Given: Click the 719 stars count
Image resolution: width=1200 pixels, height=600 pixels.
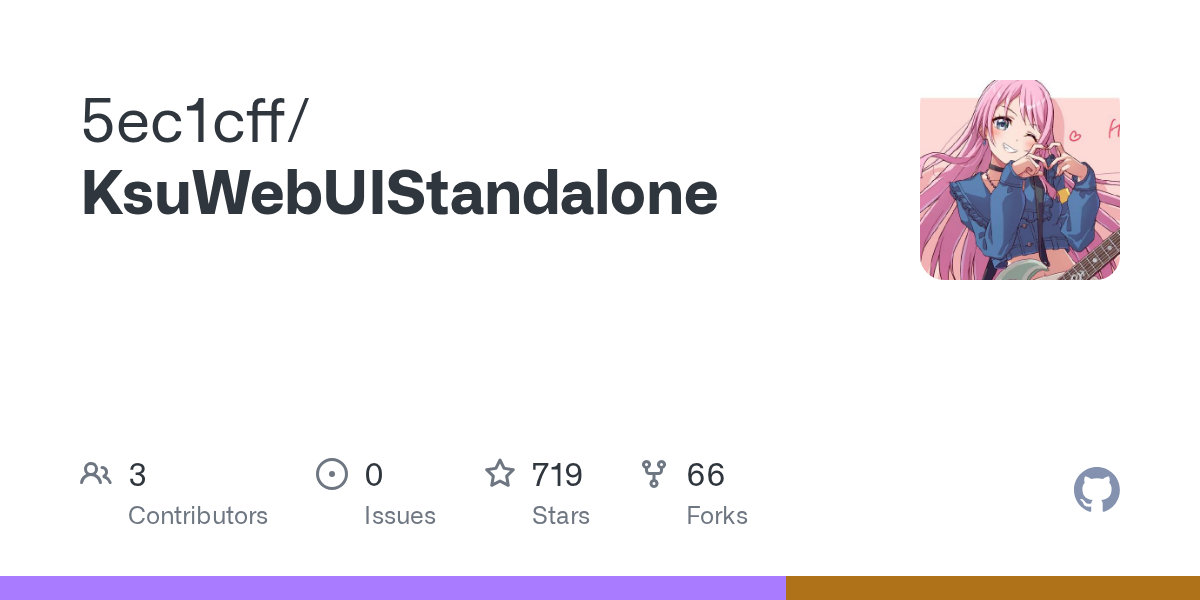Looking at the screenshot, I should (x=557, y=475).
